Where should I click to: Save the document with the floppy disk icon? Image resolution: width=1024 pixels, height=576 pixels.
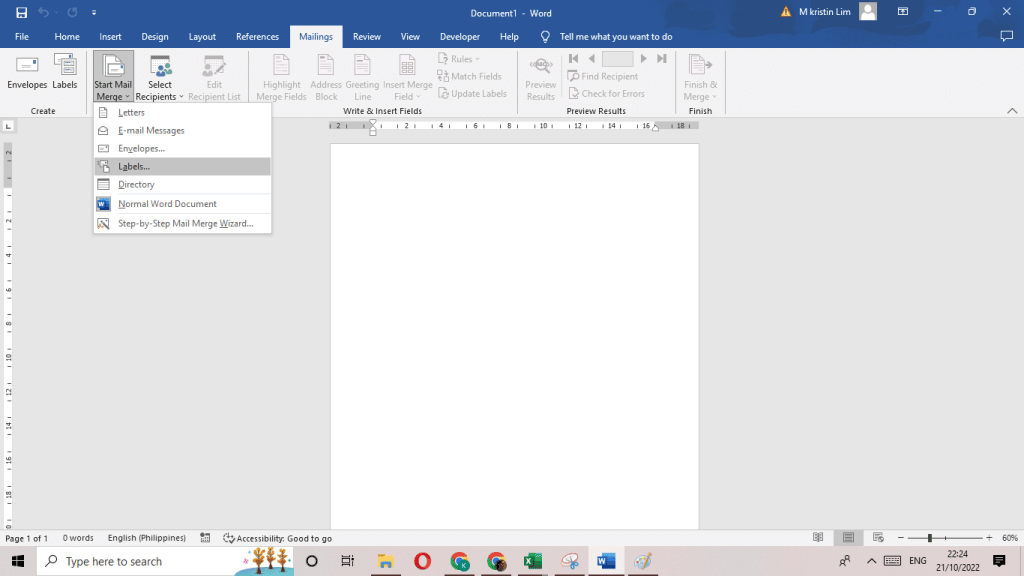click(21, 12)
